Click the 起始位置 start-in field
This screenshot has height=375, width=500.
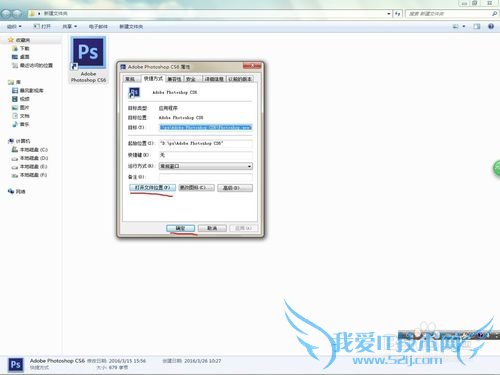tap(206, 143)
